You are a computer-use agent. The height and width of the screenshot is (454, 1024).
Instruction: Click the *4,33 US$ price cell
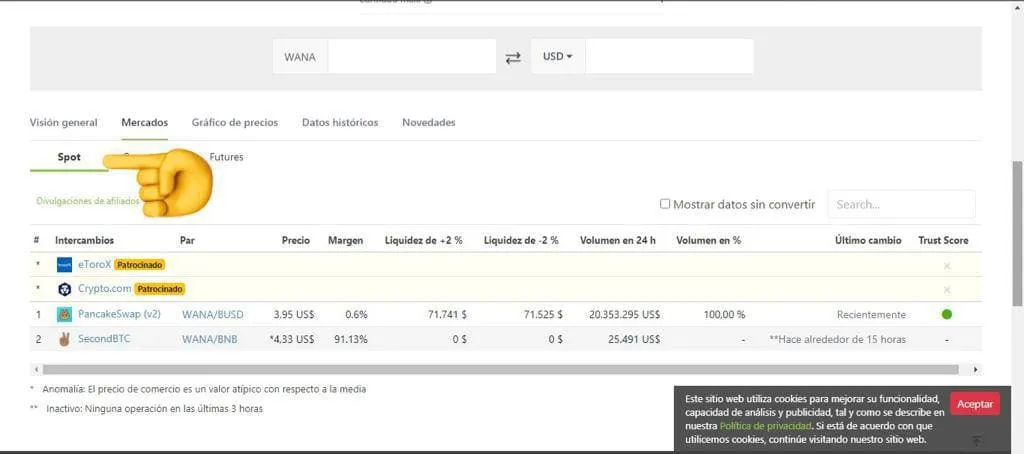[291, 339]
